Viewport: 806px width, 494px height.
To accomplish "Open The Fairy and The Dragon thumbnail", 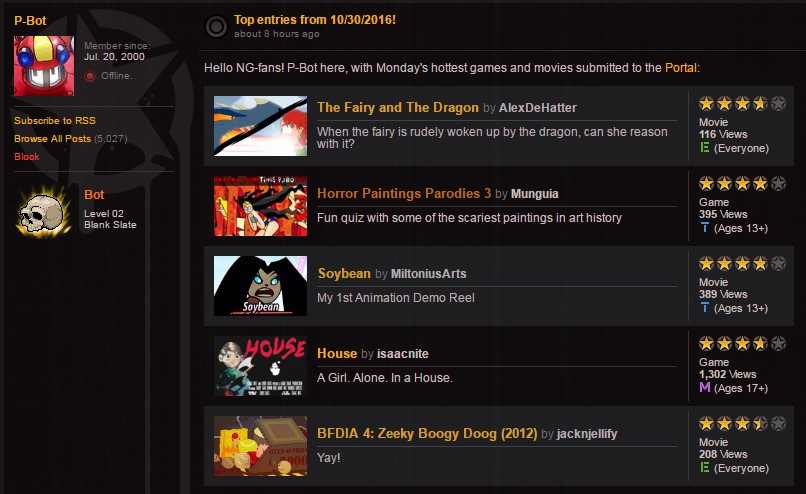I will click(261, 126).
